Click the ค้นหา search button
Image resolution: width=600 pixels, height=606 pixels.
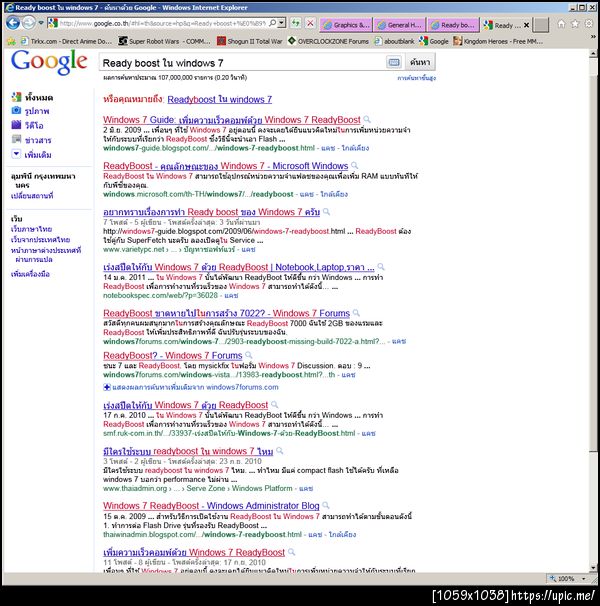[420, 62]
